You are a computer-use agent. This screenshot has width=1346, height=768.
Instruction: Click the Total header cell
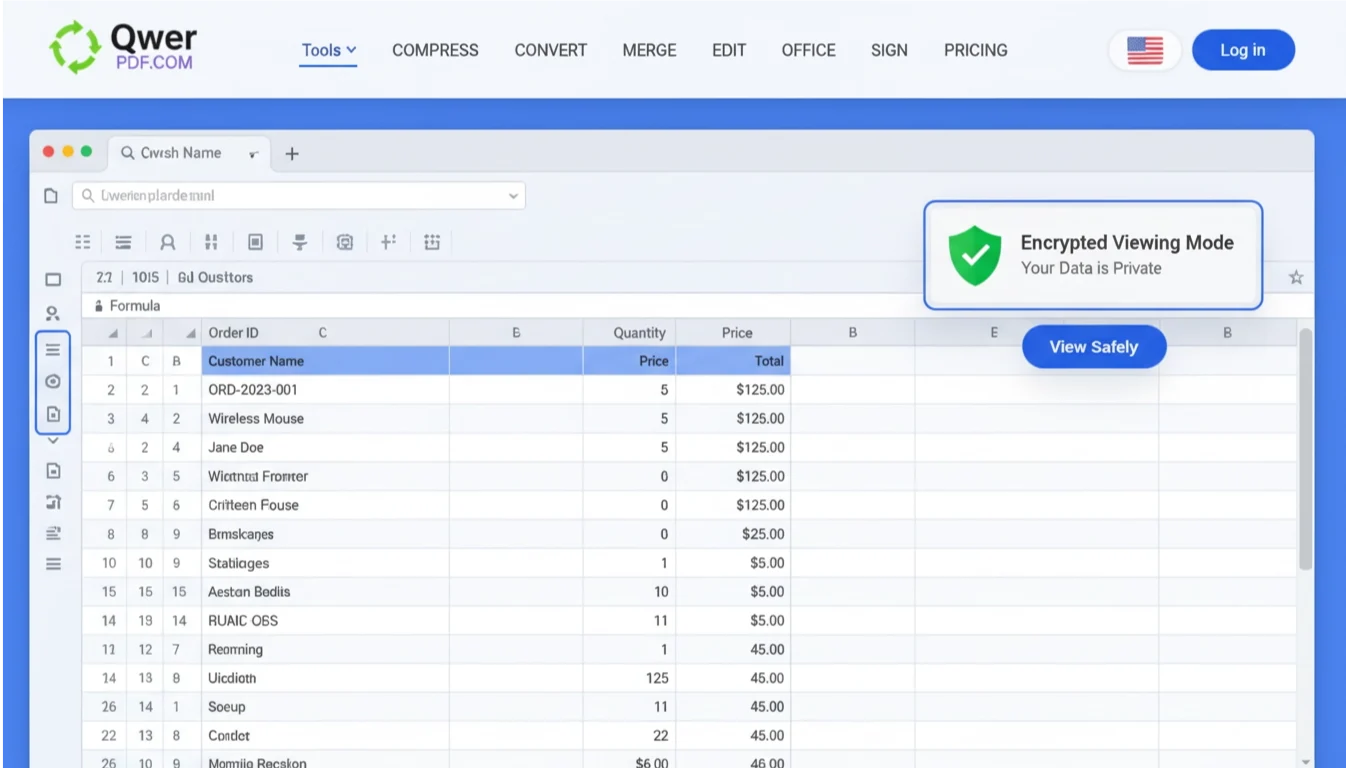pos(733,361)
